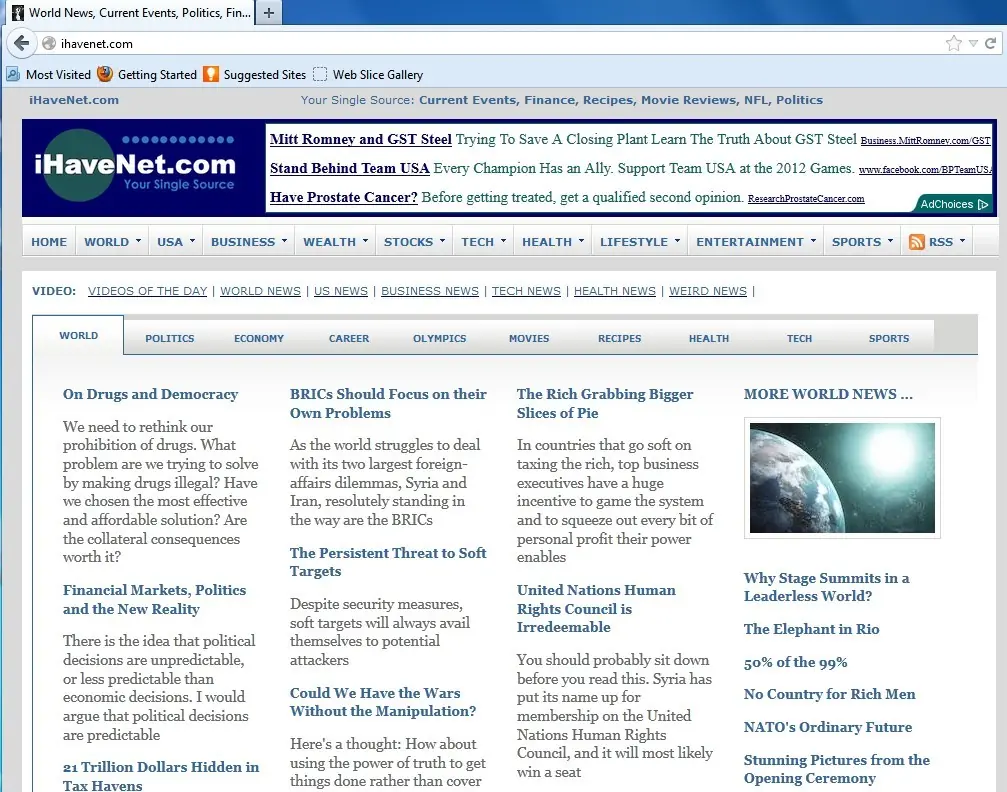The image size is (1007, 792).
Task: Bookmark page with the star icon
Action: coord(954,43)
